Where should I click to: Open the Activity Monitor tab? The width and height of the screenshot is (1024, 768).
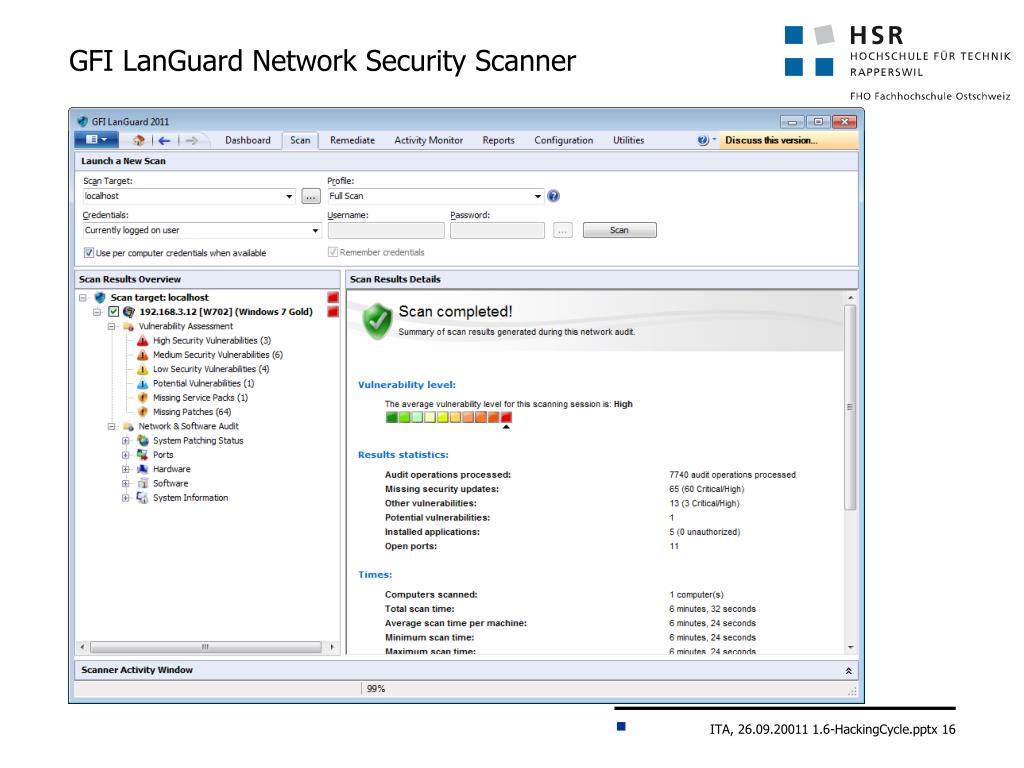click(428, 140)
